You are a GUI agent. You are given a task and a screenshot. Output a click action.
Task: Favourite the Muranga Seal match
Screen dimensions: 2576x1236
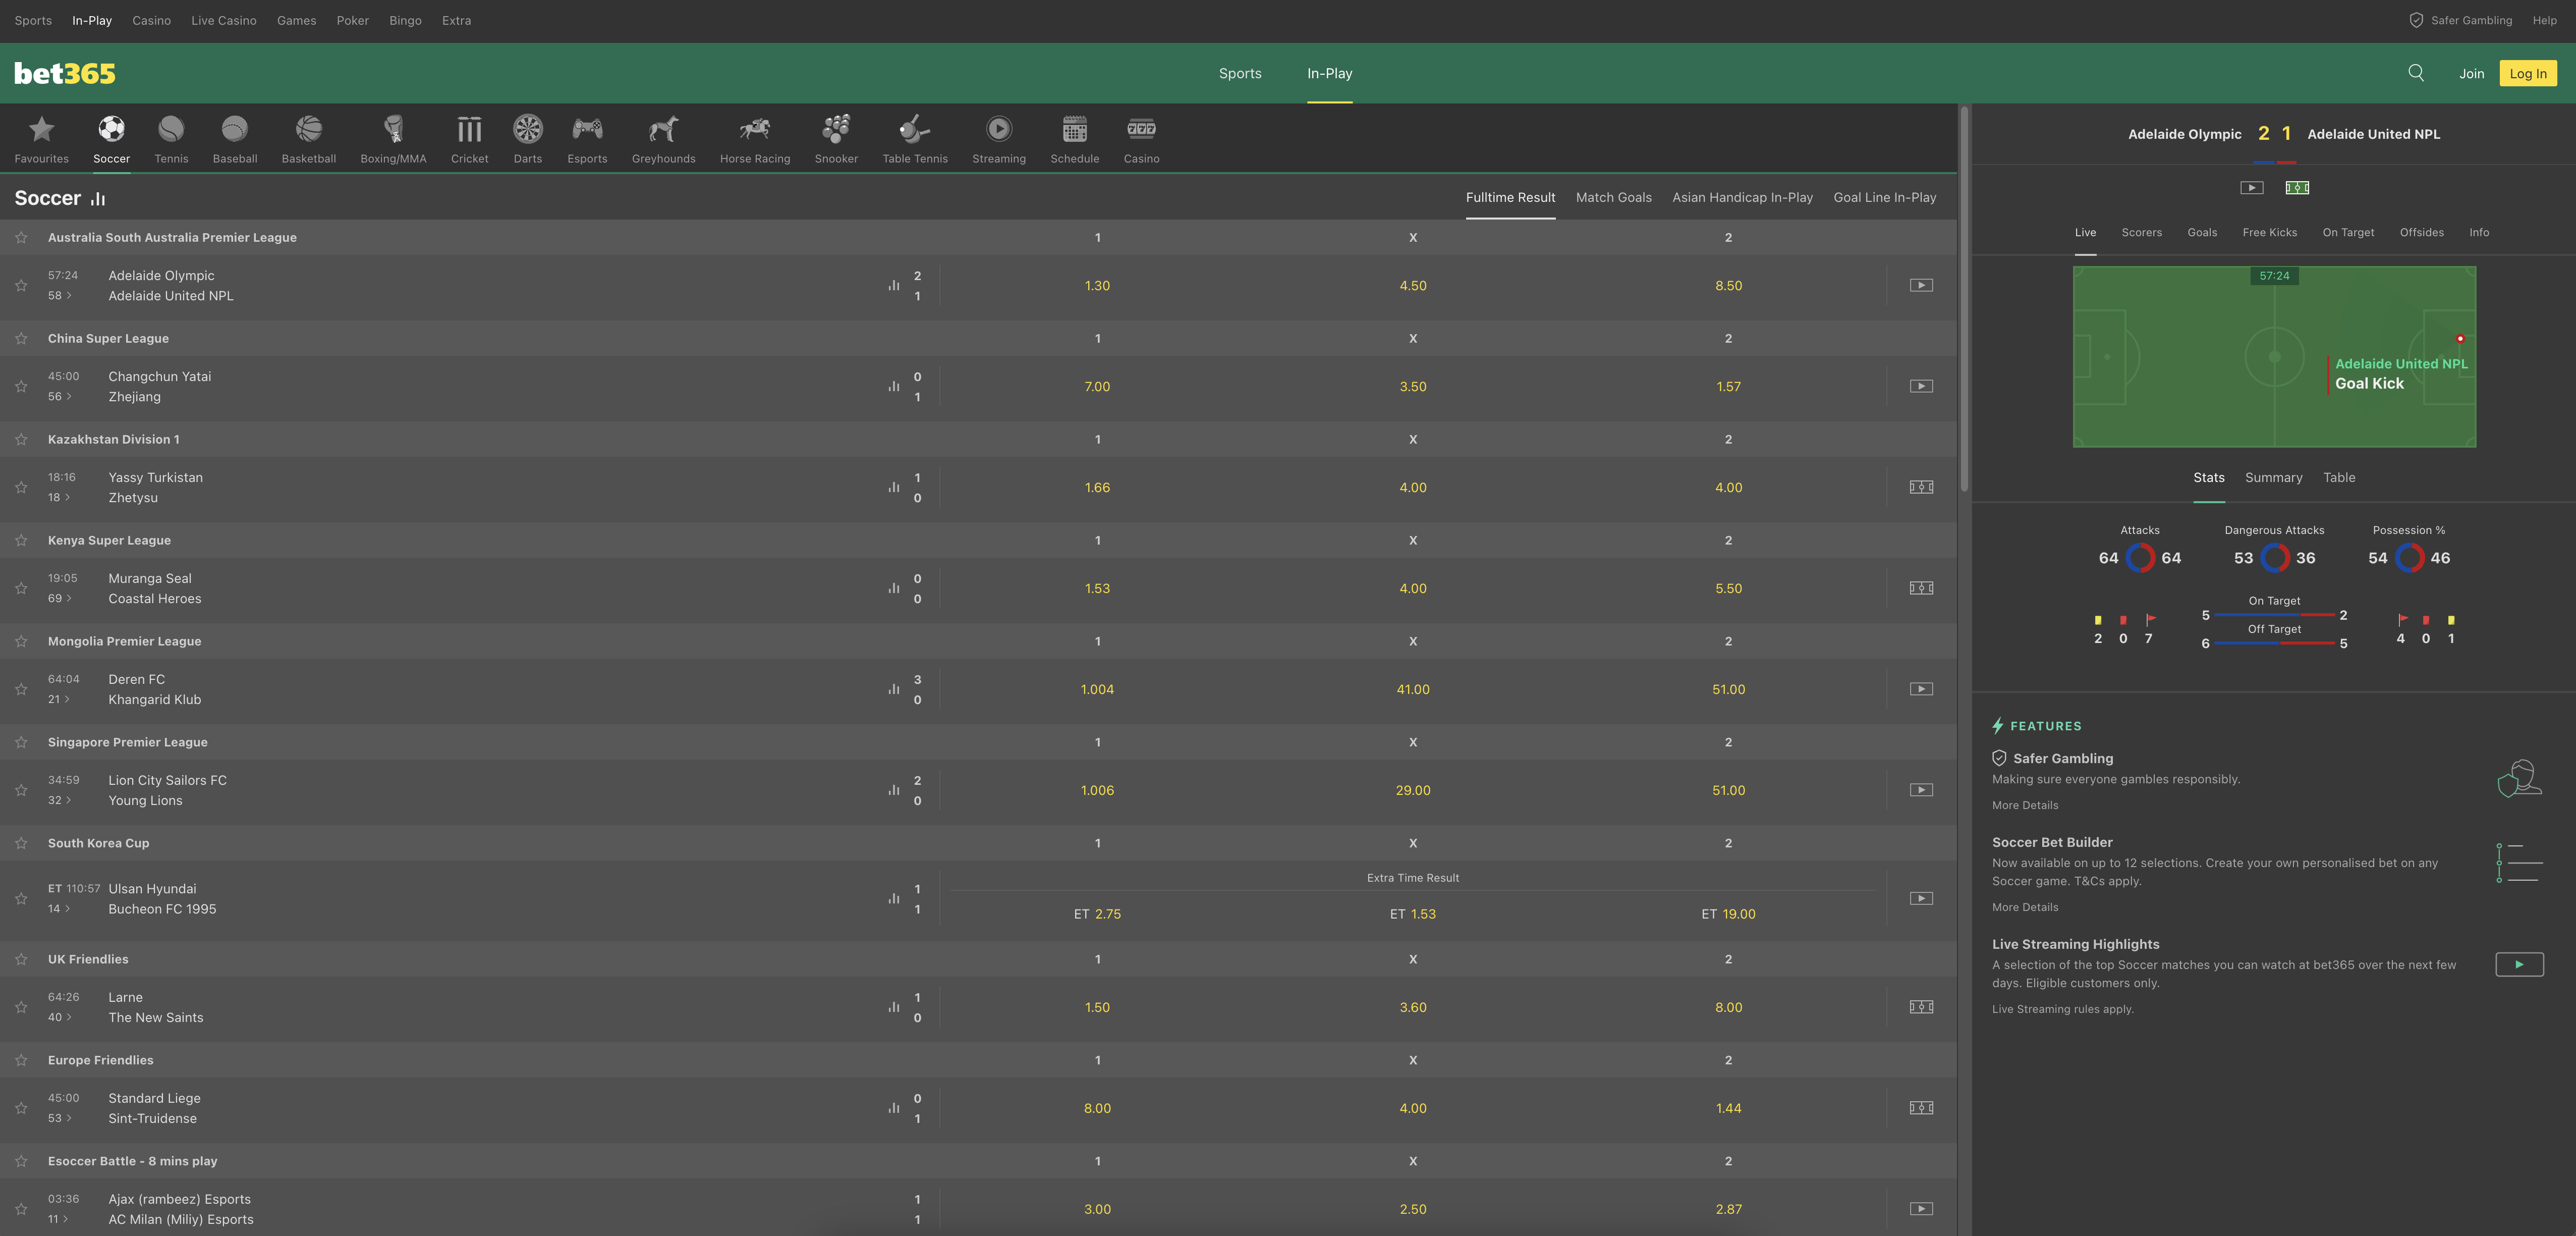click(21, 589)
